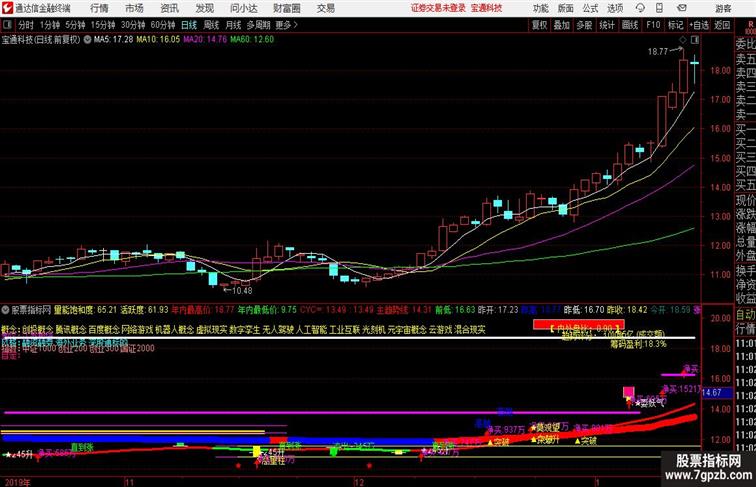This screenshot has height=487, width=756.
Task: Select the 多周期 tab
Action: (258, 25)
